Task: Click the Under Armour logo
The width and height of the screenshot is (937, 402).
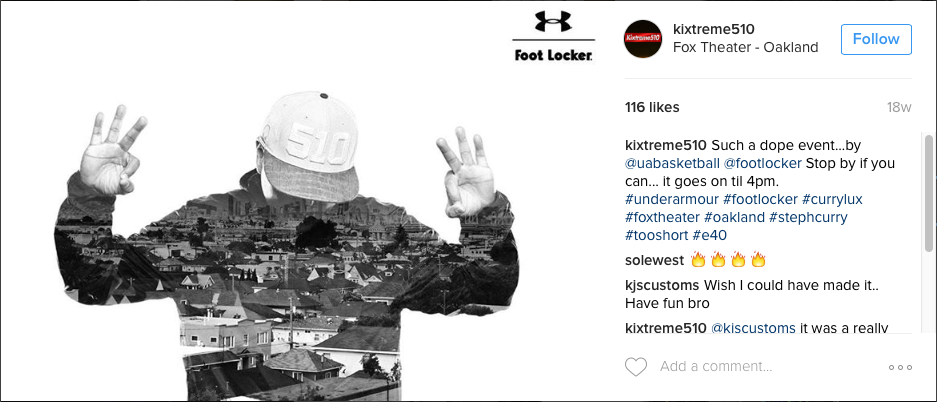Action: (x=553, y=22)
